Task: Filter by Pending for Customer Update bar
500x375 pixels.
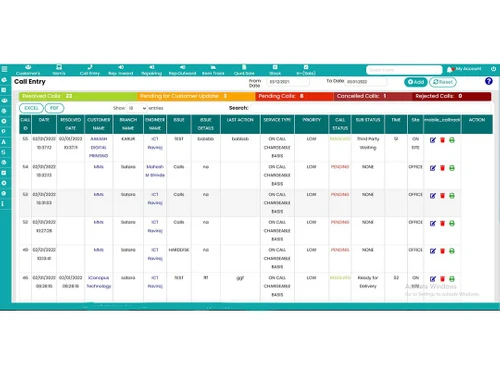Action: [196, 96]
